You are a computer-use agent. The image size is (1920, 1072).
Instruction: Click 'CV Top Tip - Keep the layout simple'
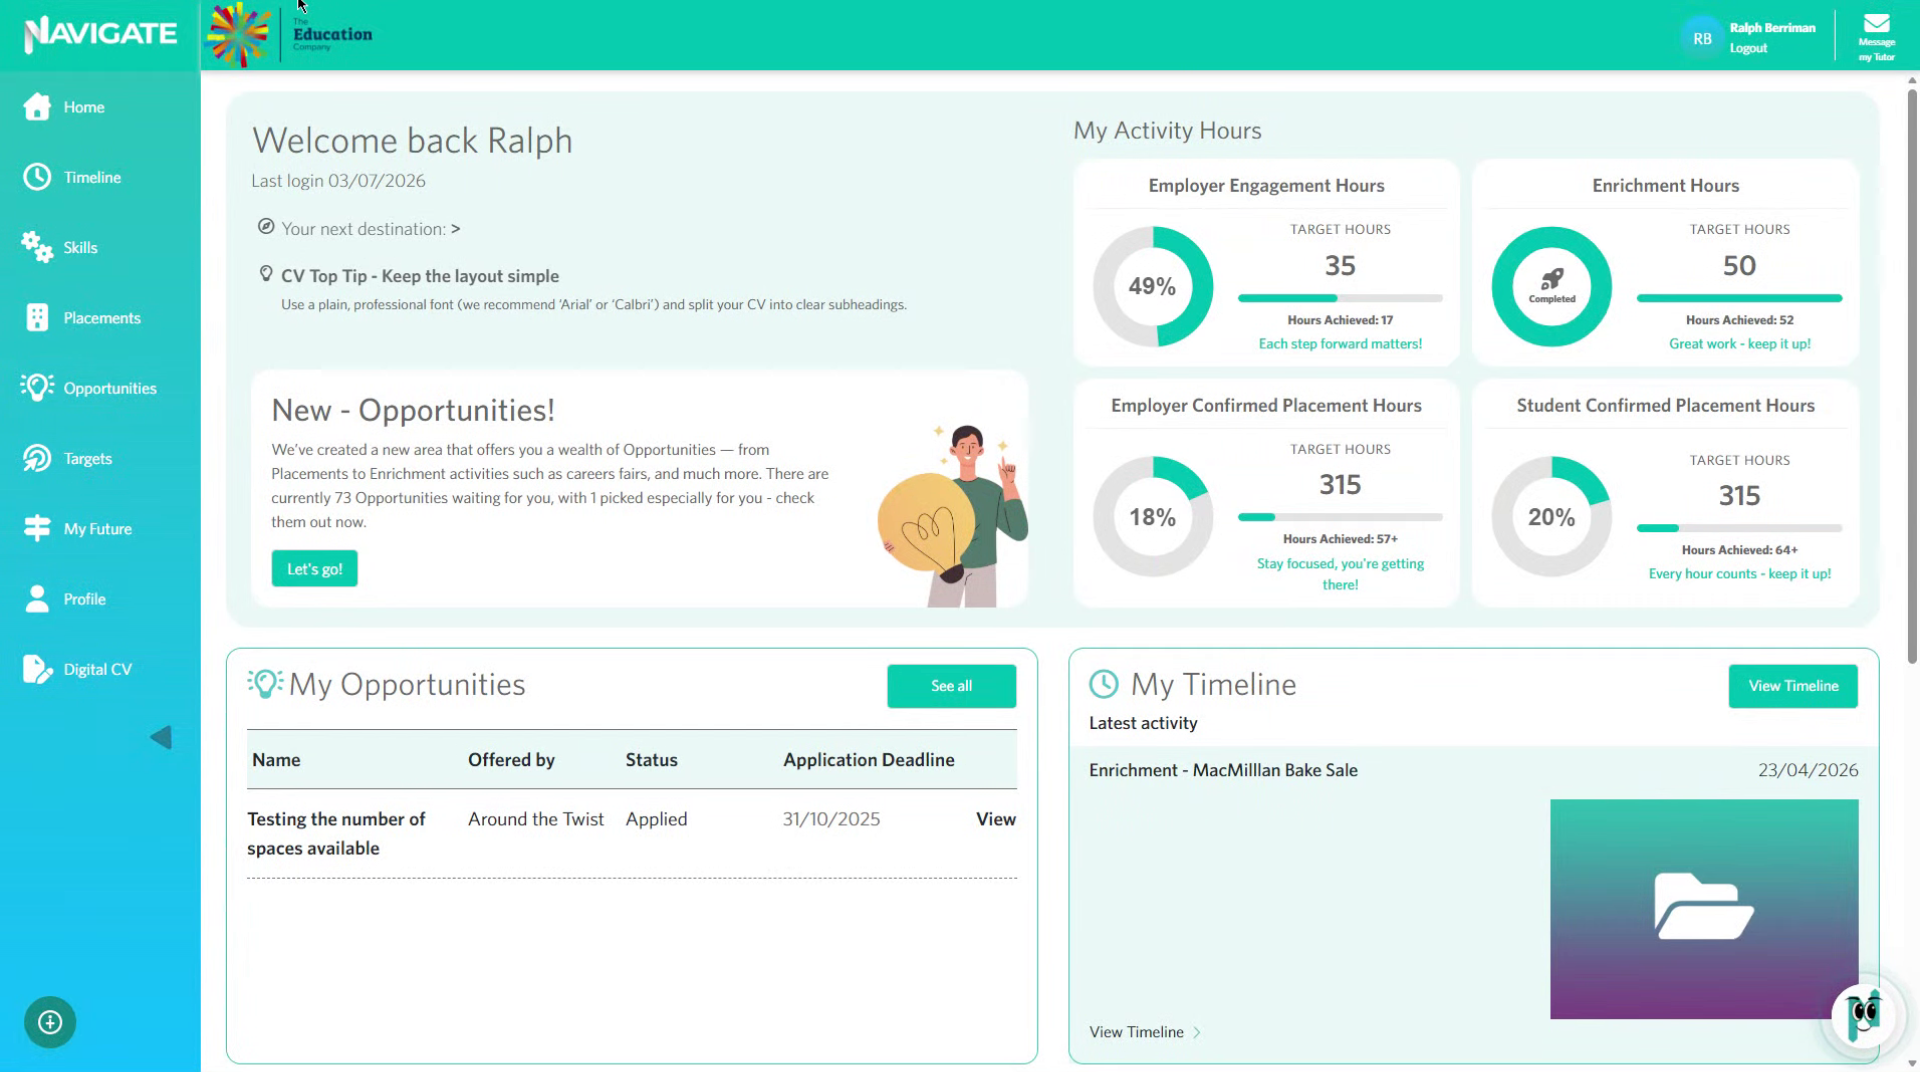pos(420,276)
